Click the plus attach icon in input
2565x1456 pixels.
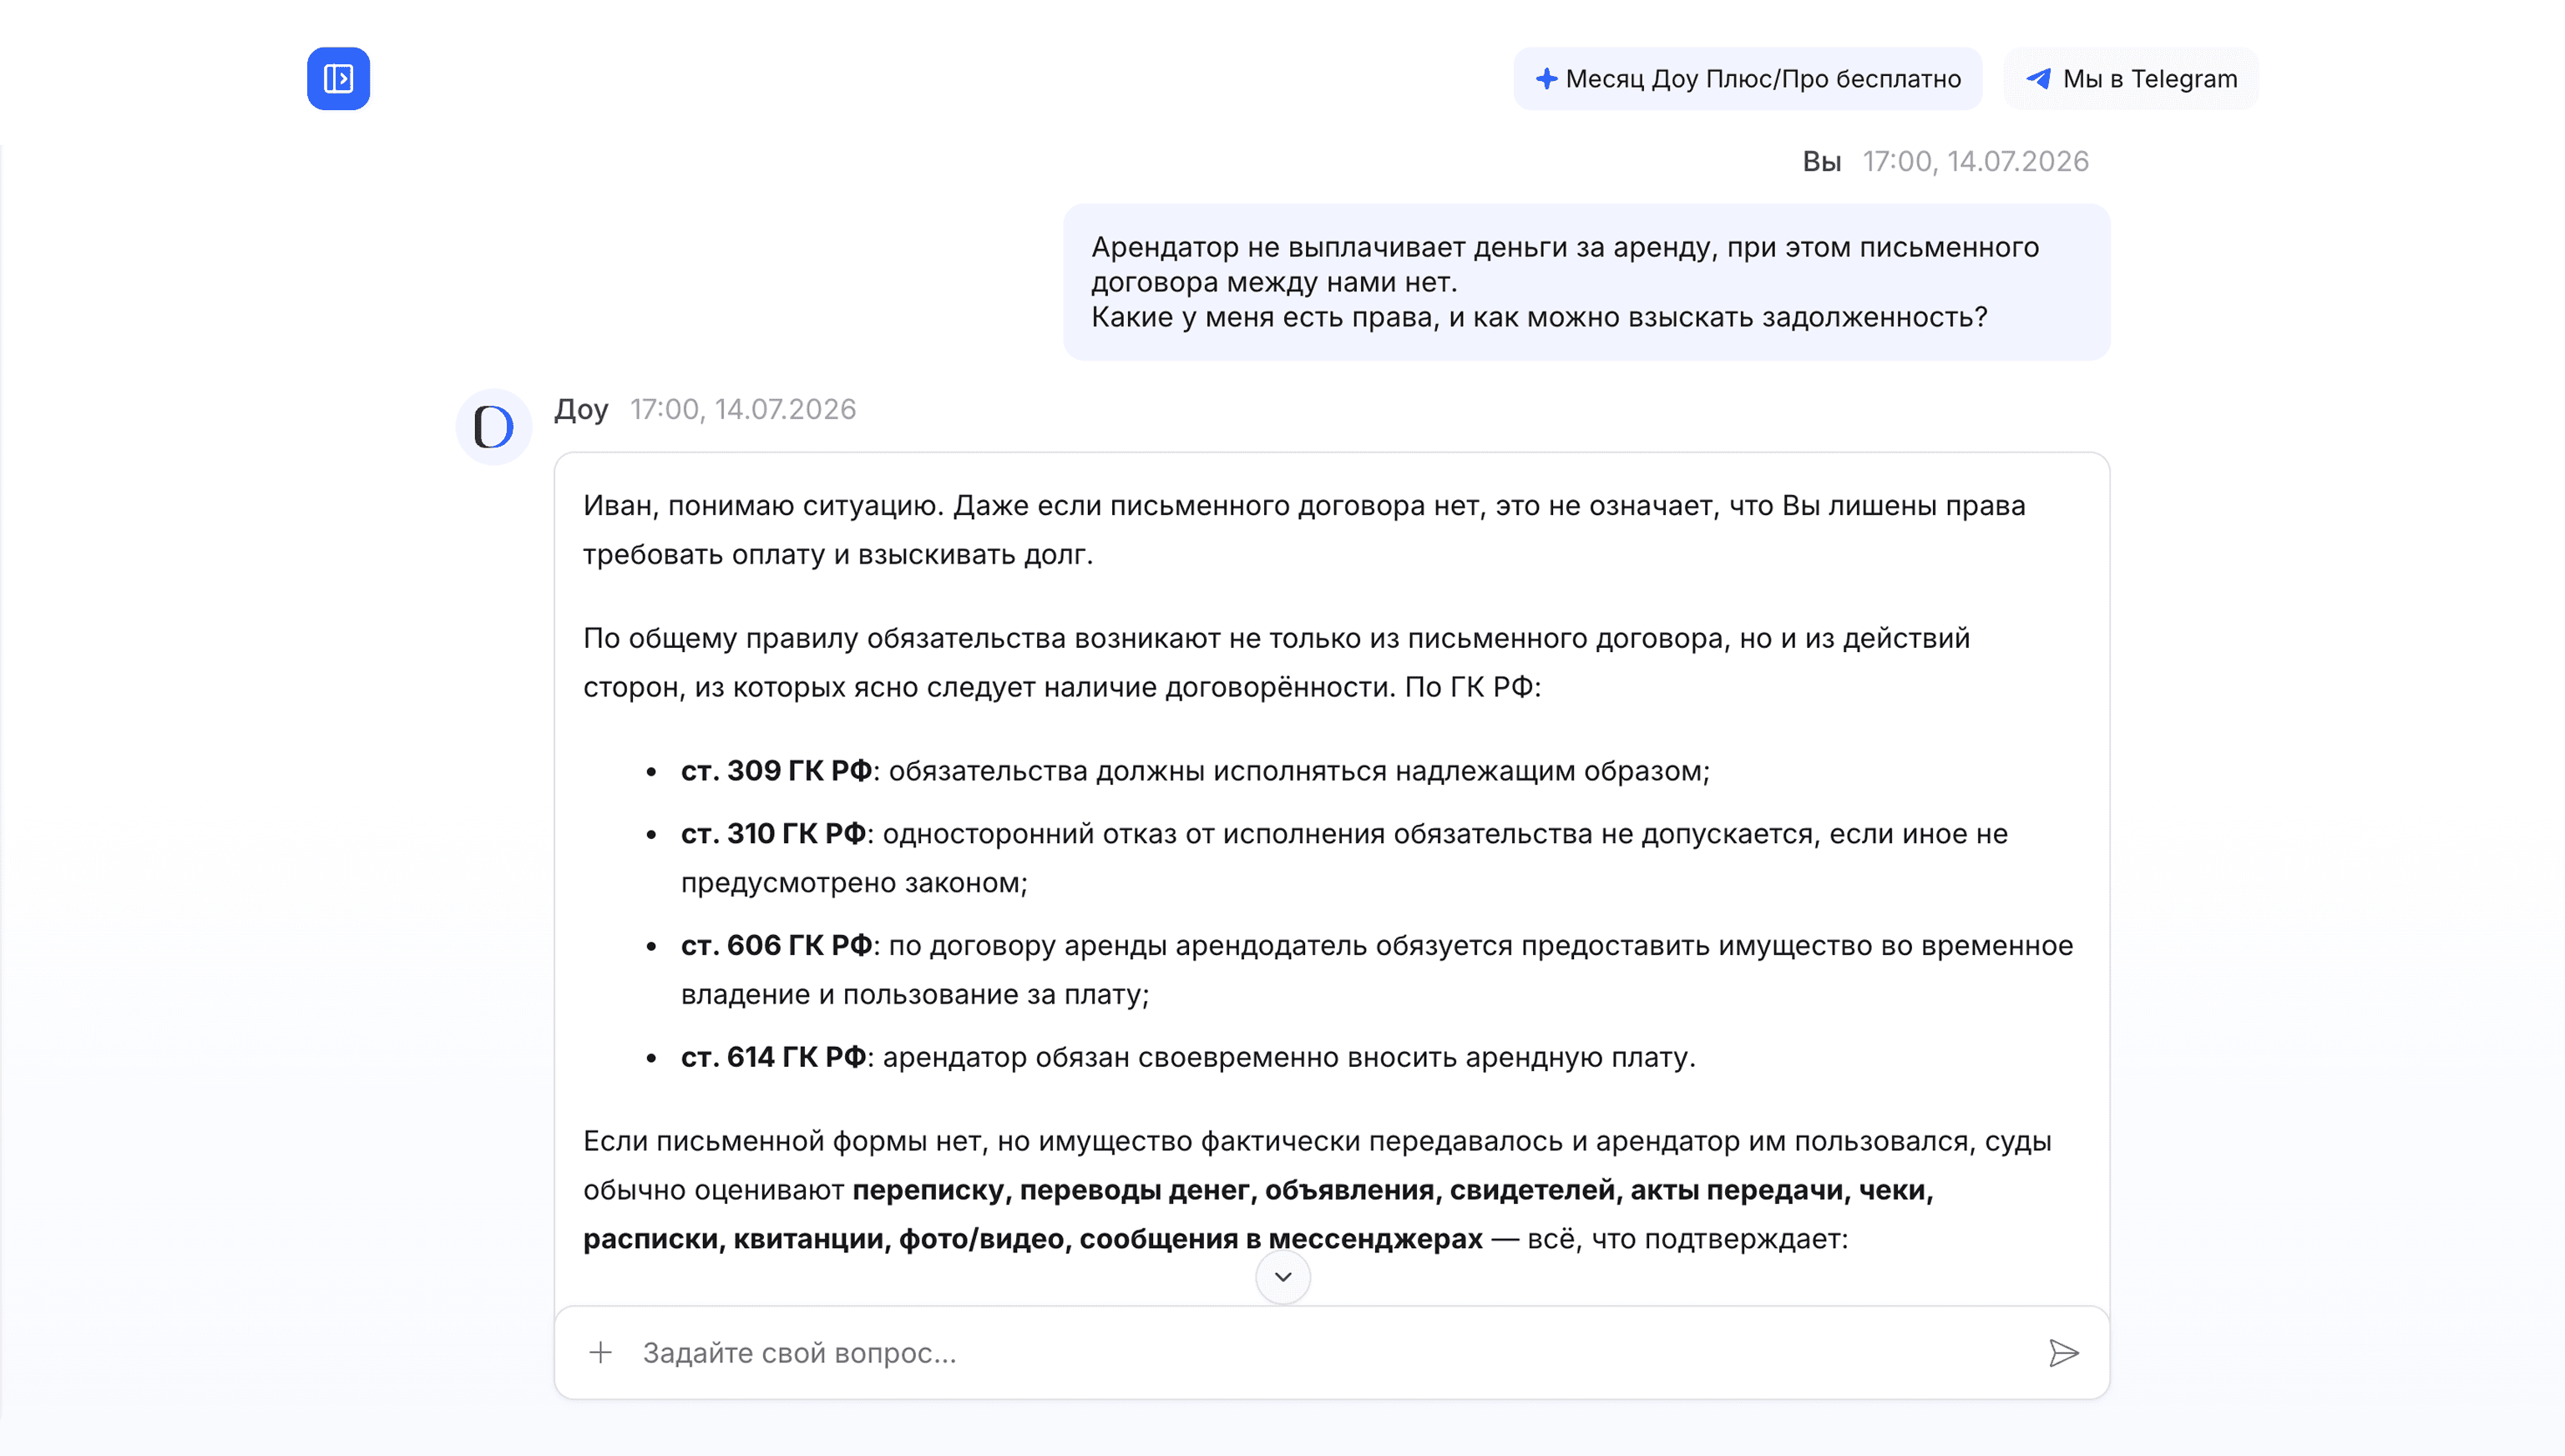(600, 1352)
